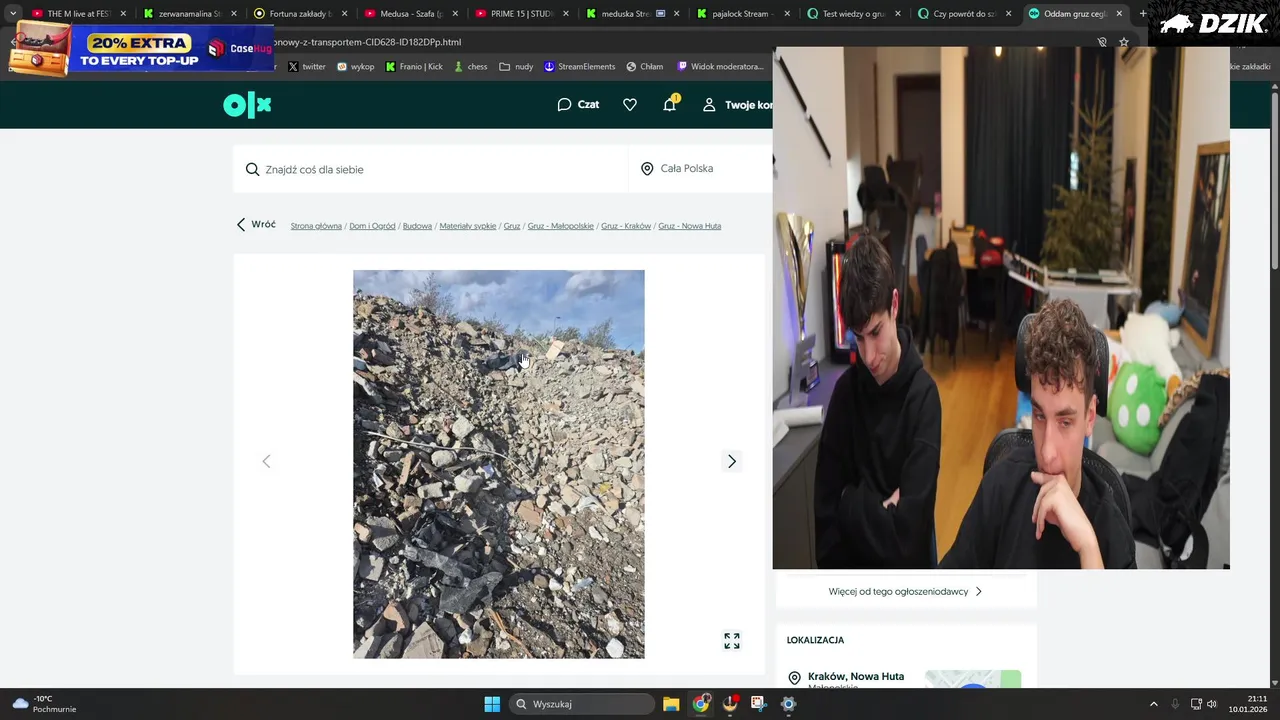Click the search magnifier icon on OLX
The width and height of the screenshot is (1280, 720).
(253, 169)
